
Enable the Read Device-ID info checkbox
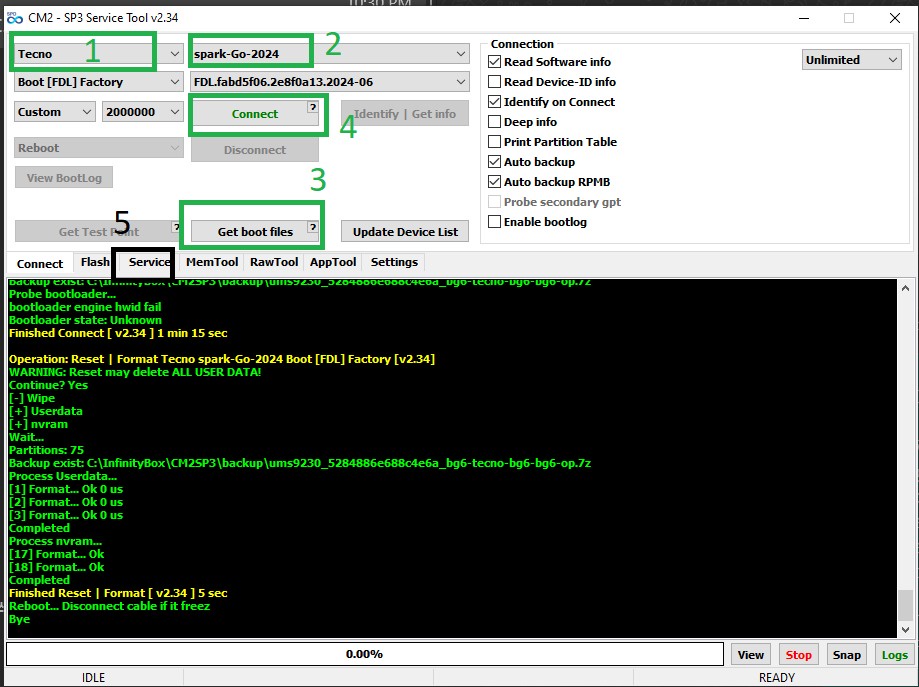coord(495,82)
